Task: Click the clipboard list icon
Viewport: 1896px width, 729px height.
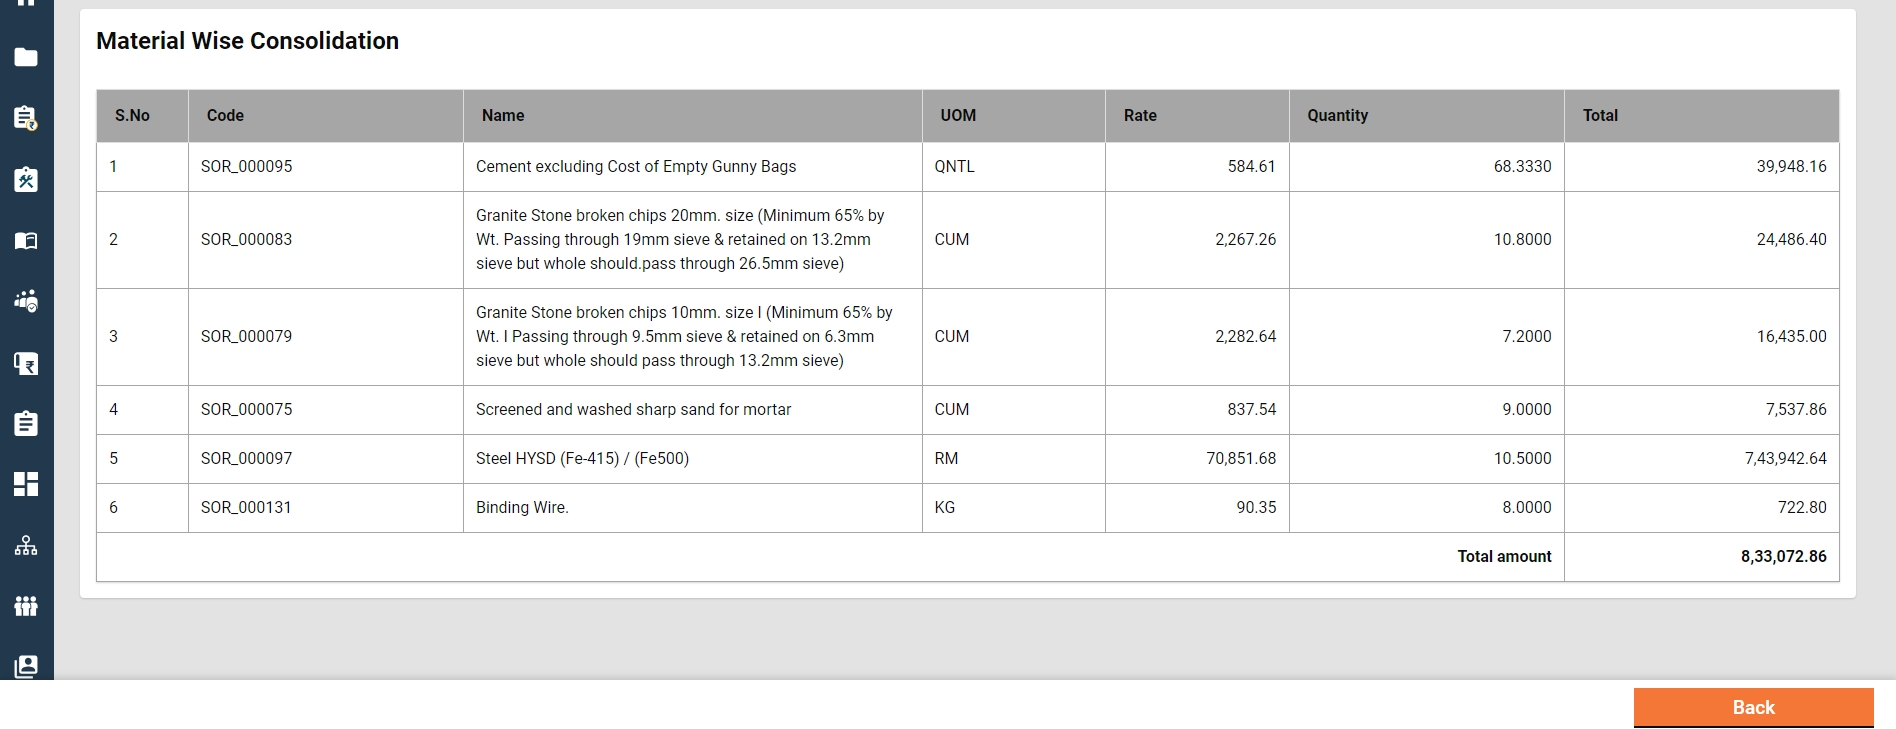Action: click(x=26, y=424)
